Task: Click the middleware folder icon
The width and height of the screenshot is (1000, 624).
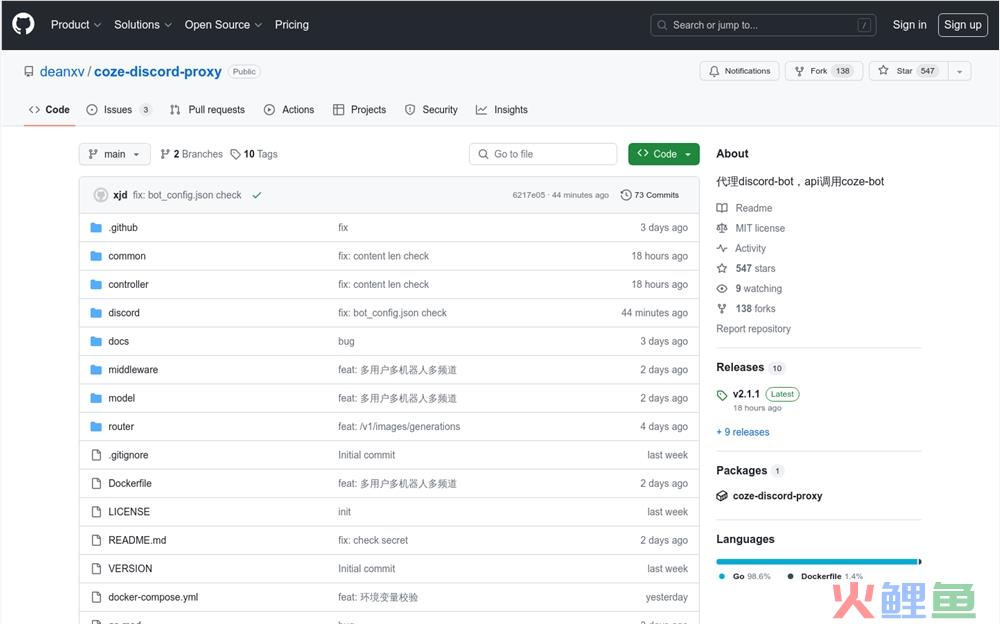Action: click(96, 369)
